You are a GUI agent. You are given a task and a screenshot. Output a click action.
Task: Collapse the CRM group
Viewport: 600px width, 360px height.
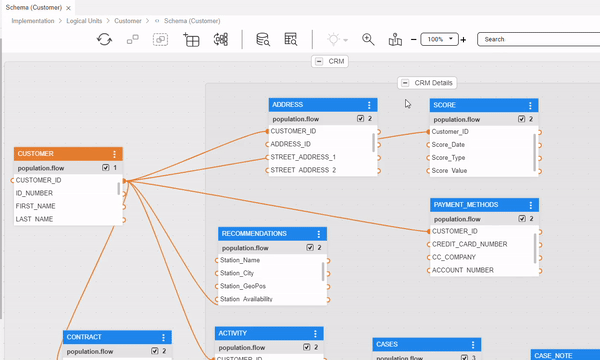pyautogui.click(x=319, y=61)
